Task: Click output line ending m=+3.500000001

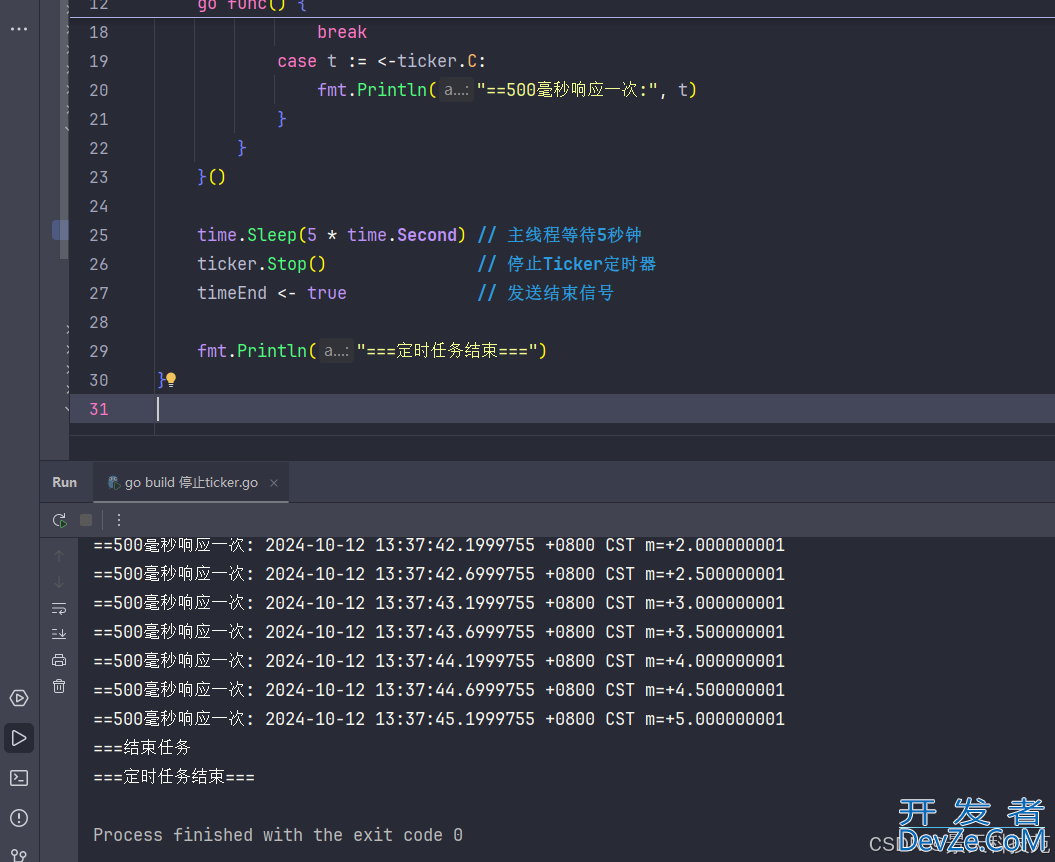Action: 439,632
